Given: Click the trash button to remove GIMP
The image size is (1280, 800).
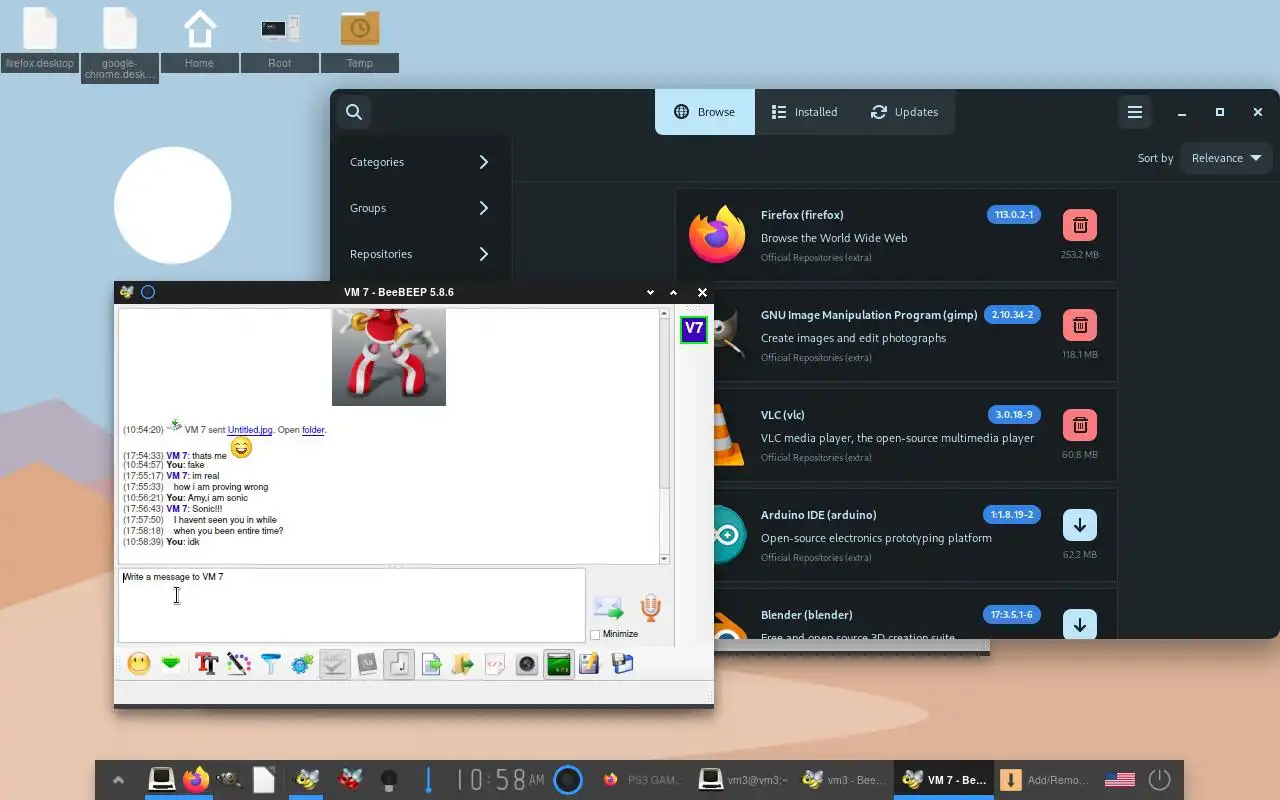Looking at the screenshot, I should coord(1080,325).
